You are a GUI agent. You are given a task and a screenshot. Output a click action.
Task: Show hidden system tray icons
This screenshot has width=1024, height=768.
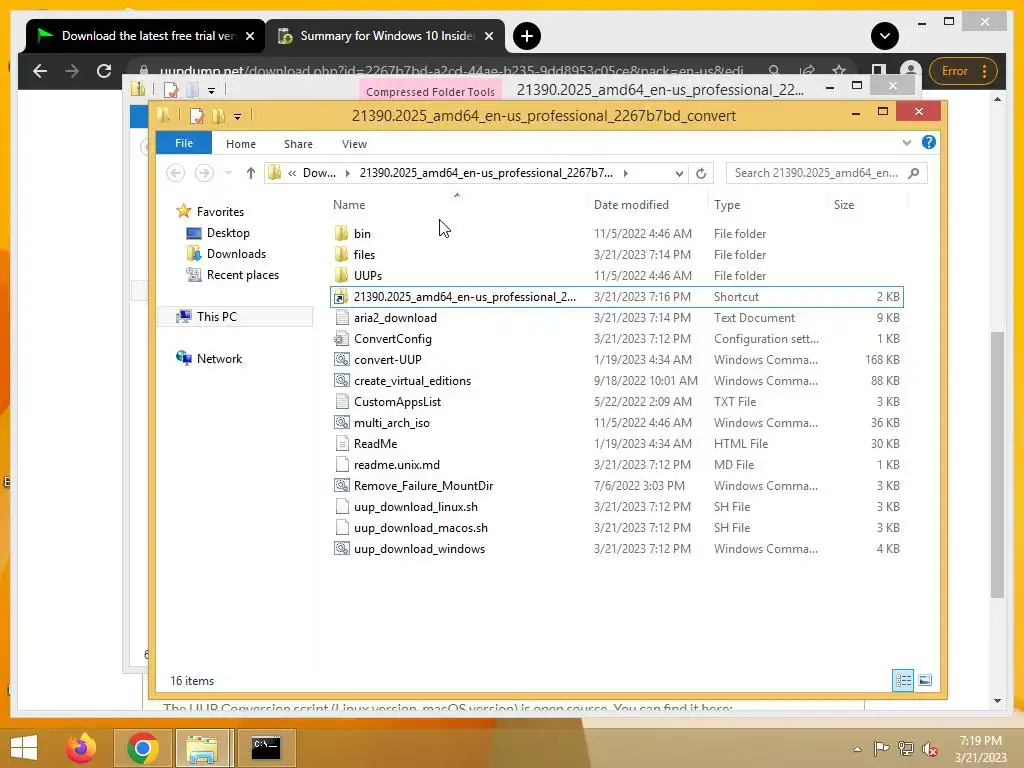click(857, 749)
